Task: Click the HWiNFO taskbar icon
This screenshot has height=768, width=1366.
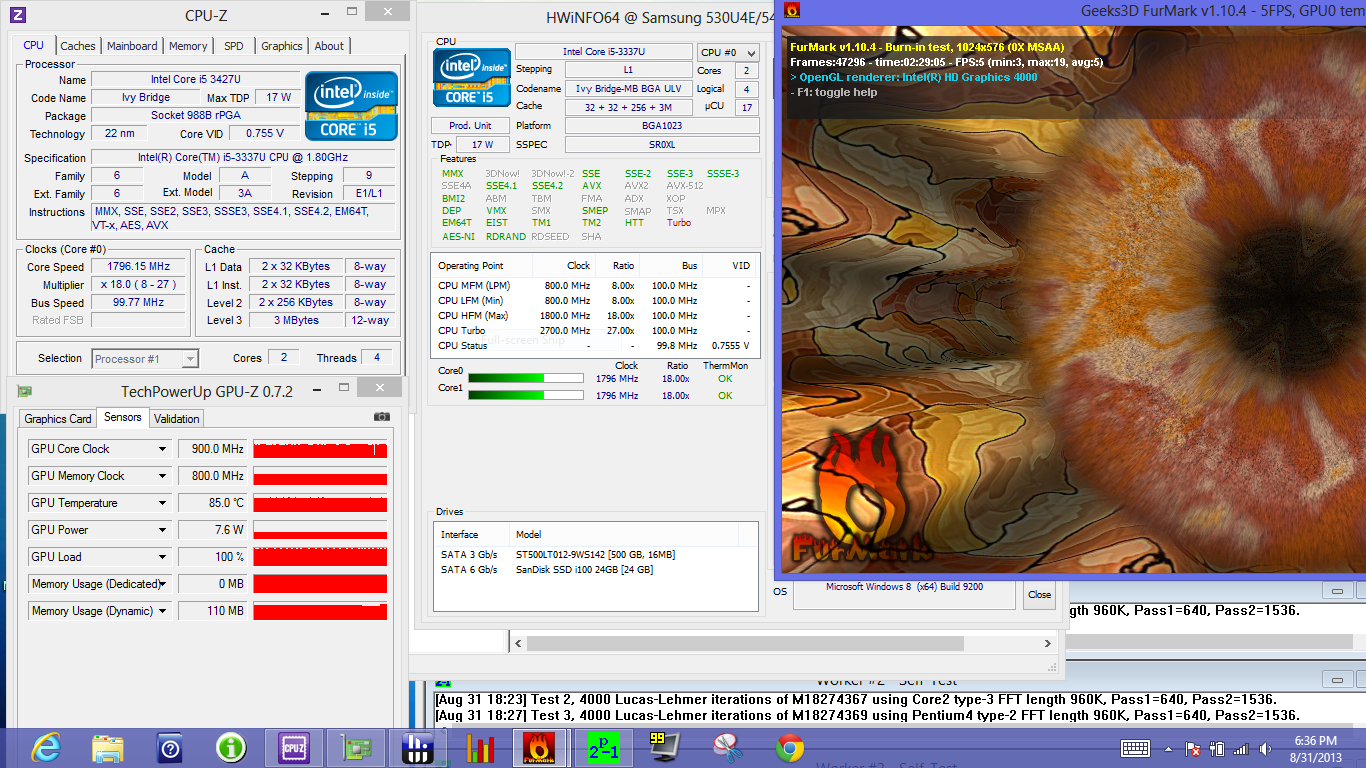Action: coord(417,747)
